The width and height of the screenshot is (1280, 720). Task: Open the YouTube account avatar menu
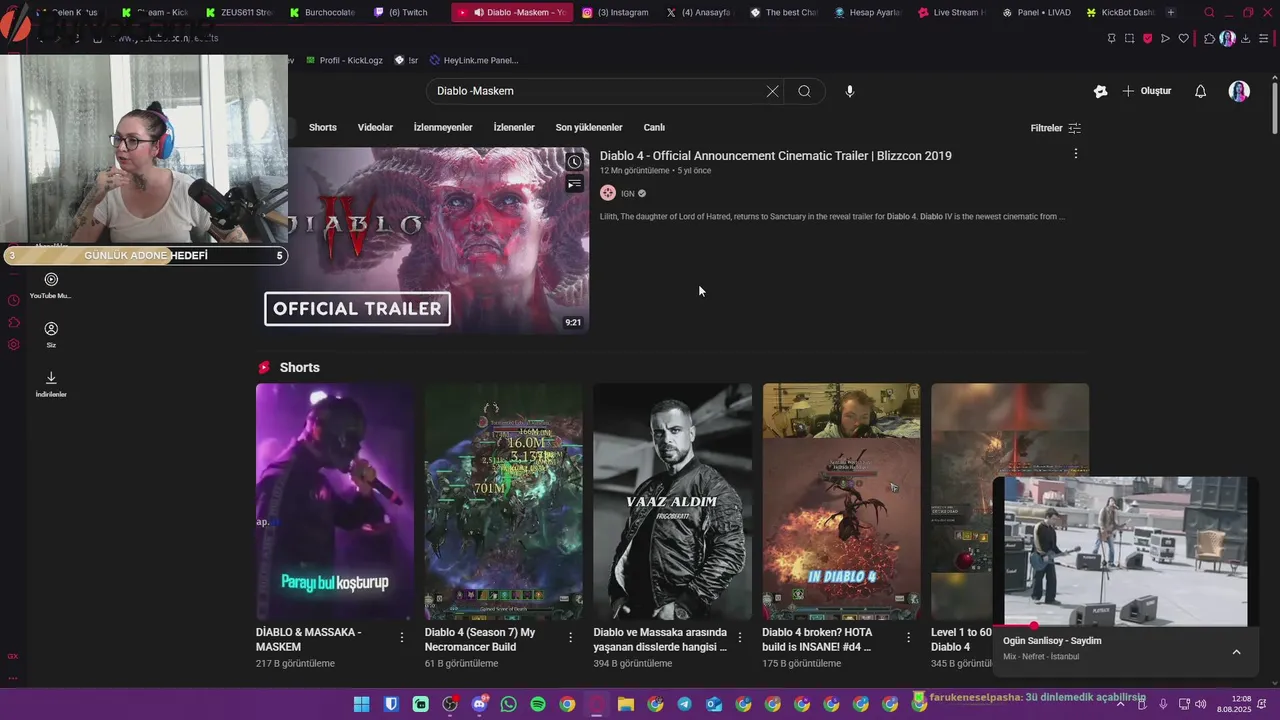(x=1239, y=91)
